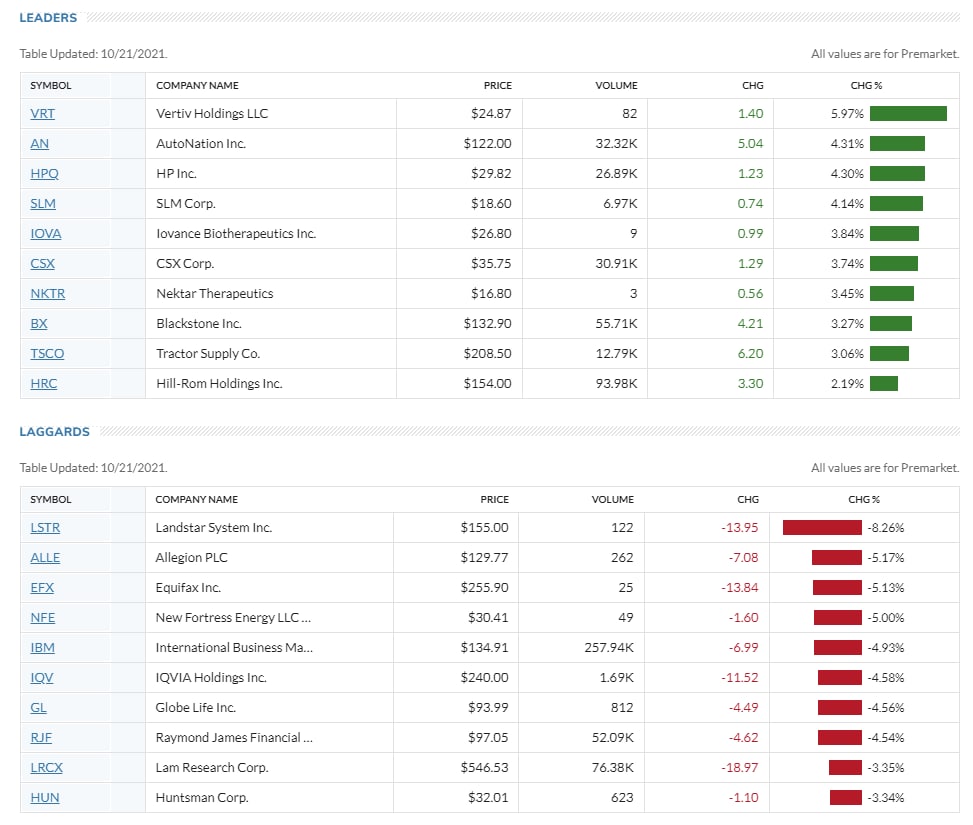Click COMPANY NAME header in Leaders table
973x825 pixels.
[197, 86]
